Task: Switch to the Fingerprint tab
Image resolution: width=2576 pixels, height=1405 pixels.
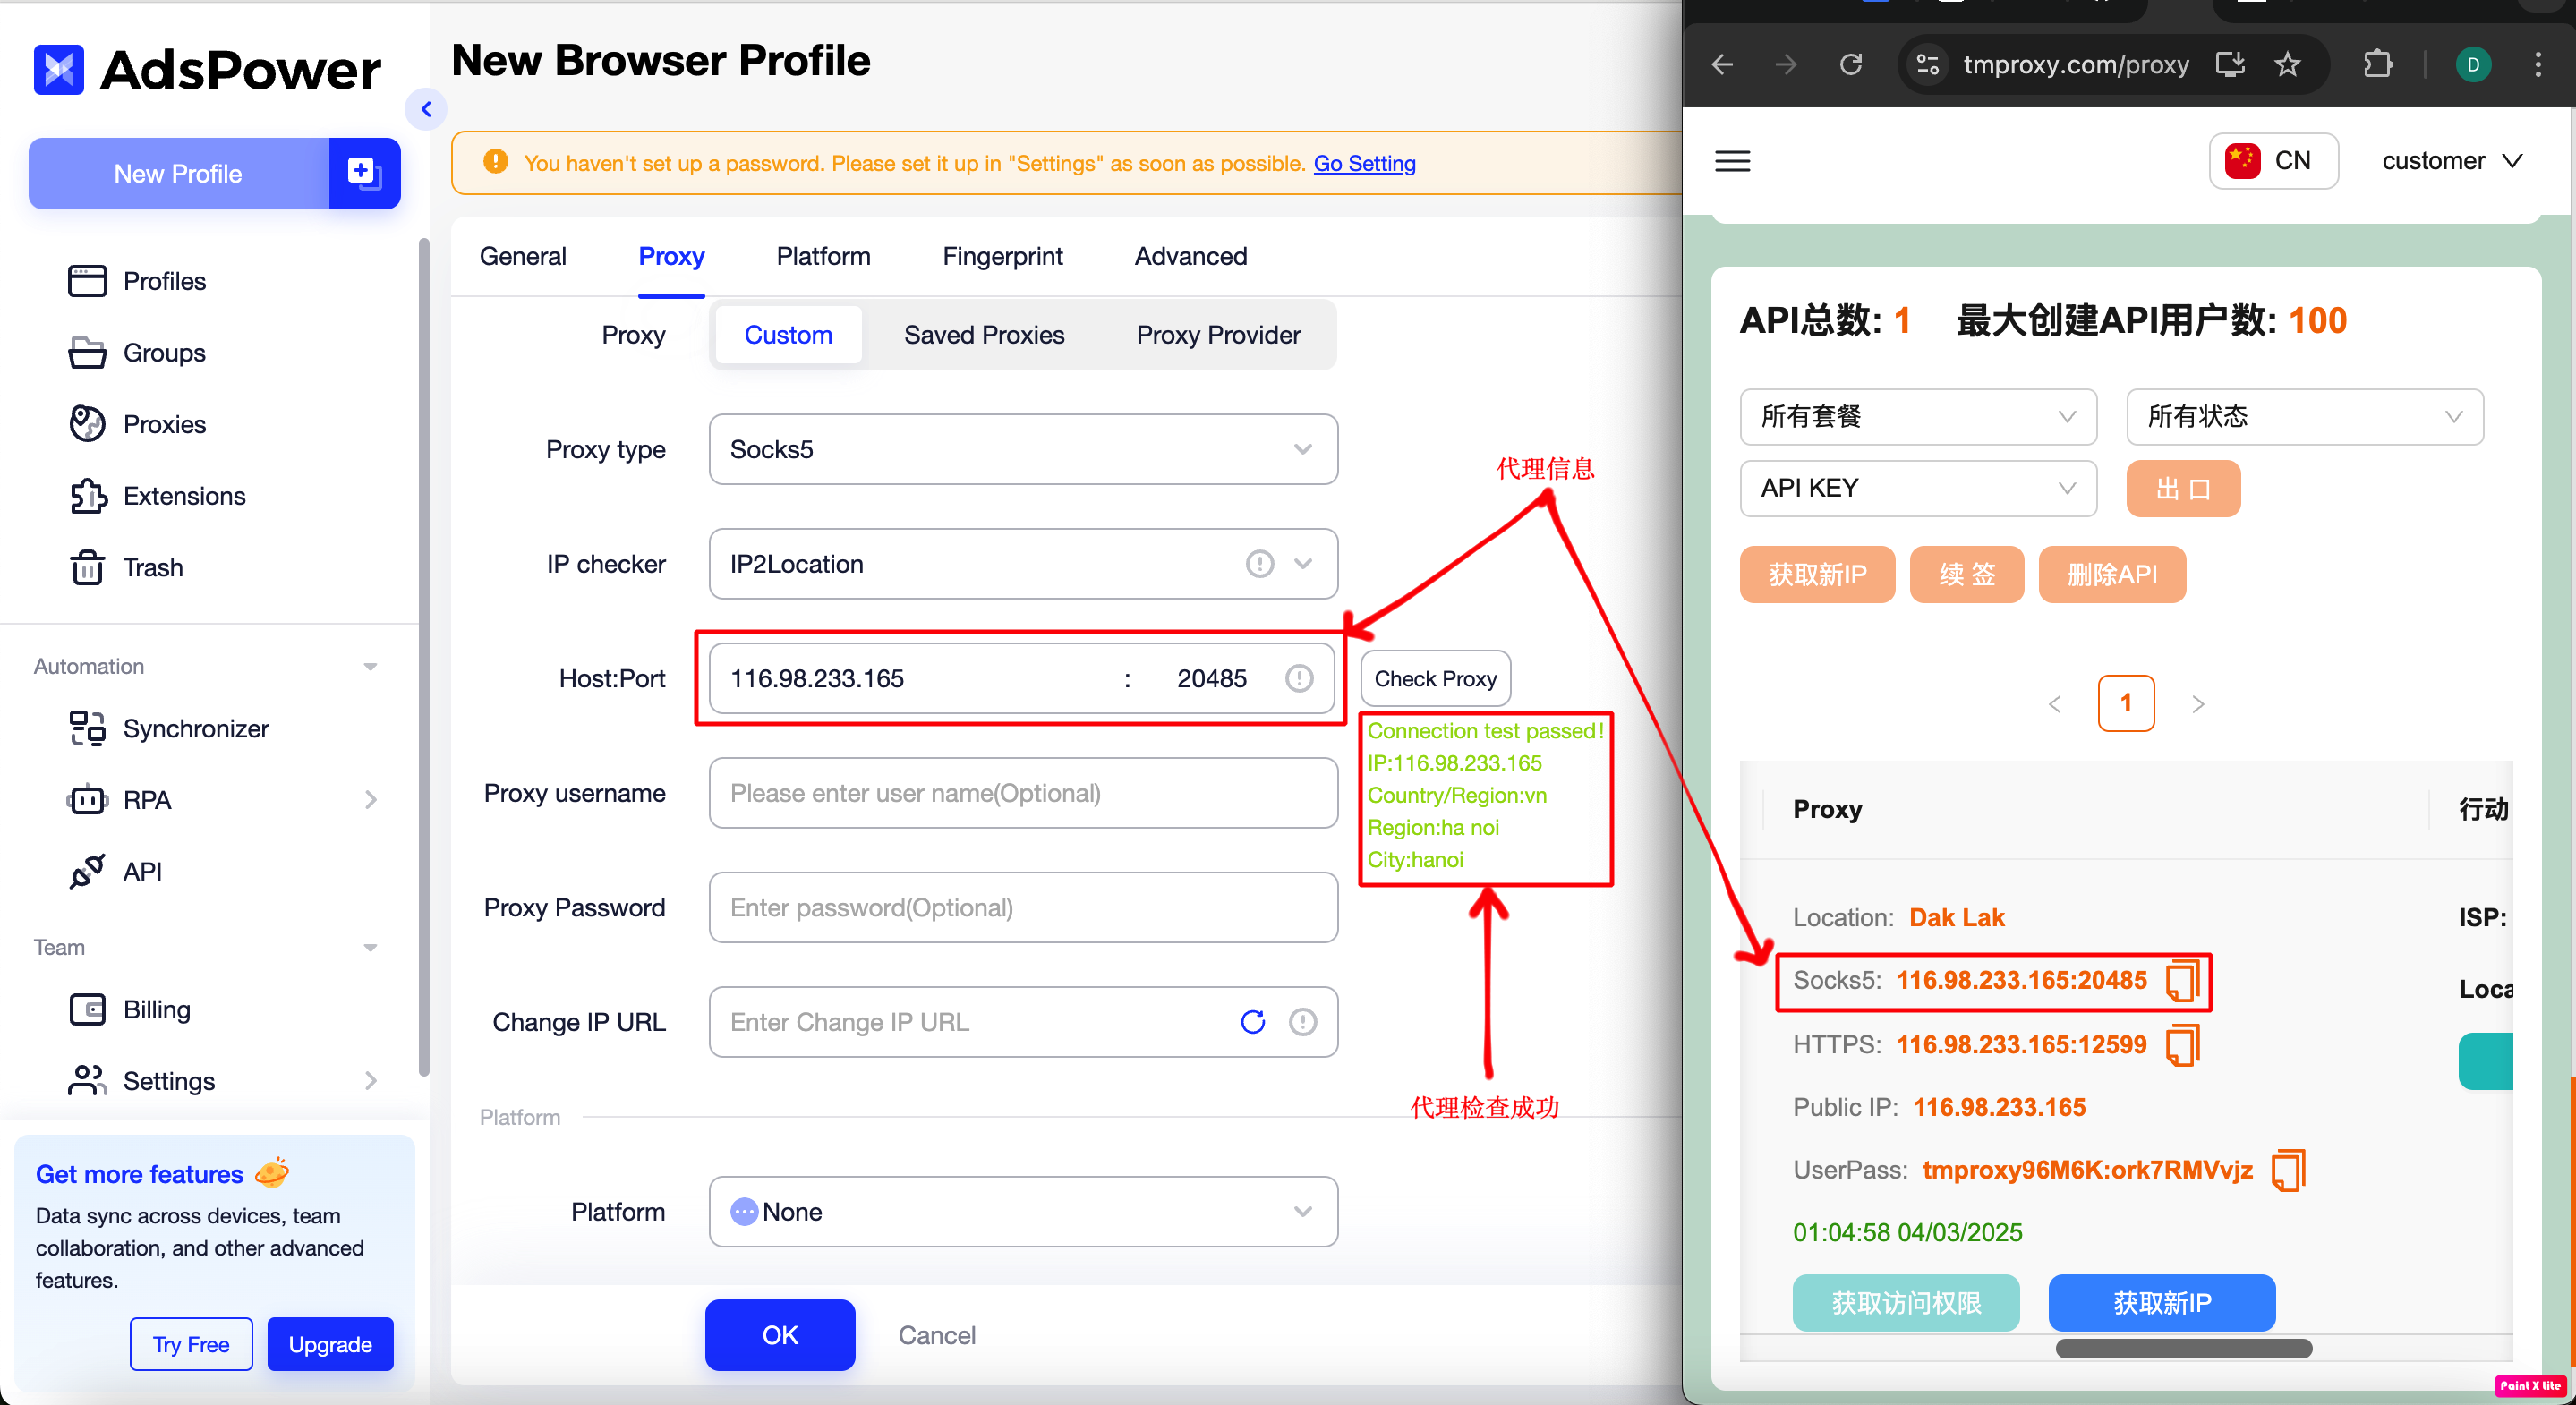Action: (1002, 257)
